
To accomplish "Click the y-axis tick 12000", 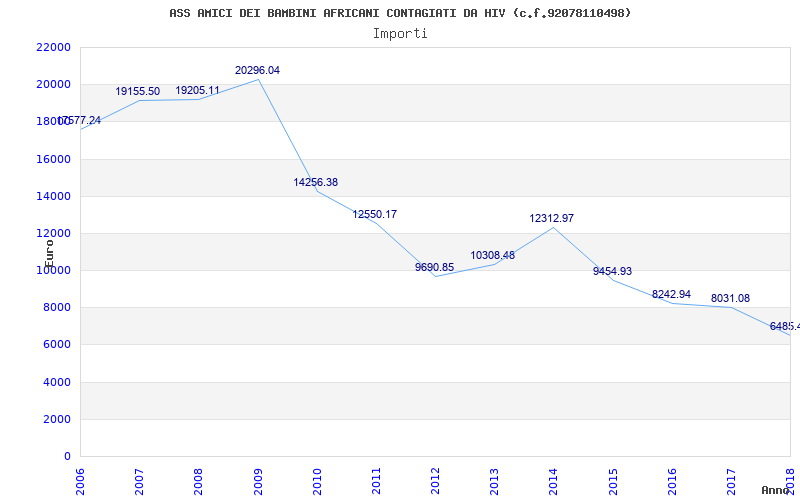I will pyautogui.click(x=54, y=233).
